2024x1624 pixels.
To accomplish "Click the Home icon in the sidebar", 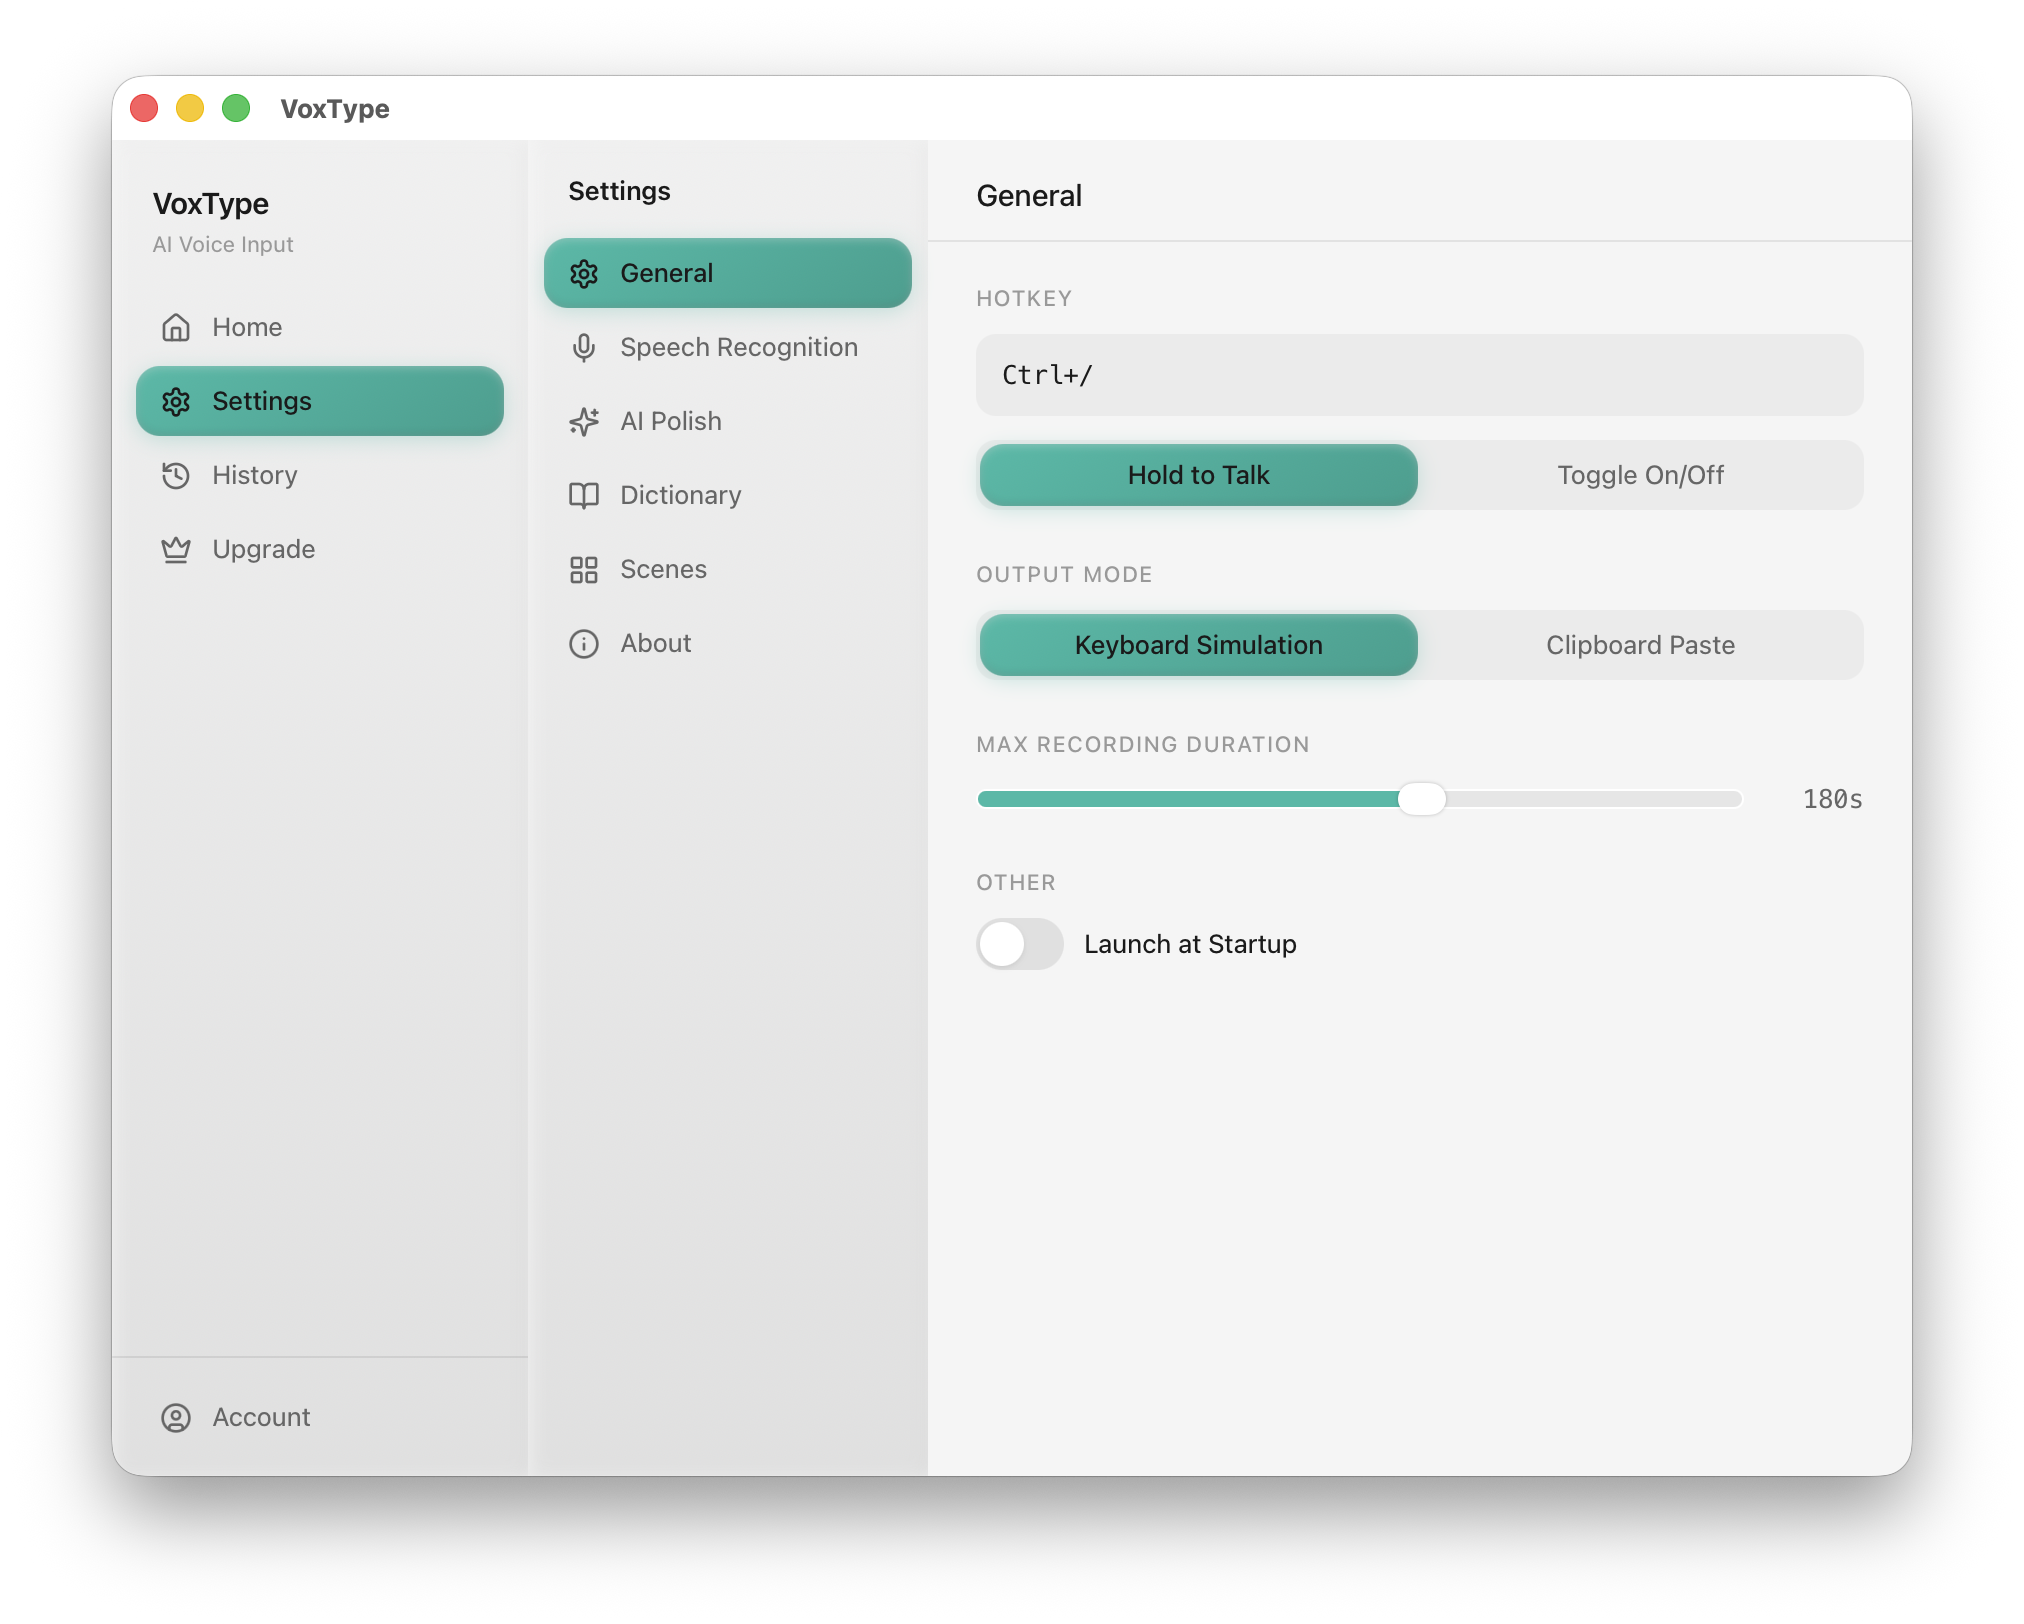I will [x=176, y=327].
